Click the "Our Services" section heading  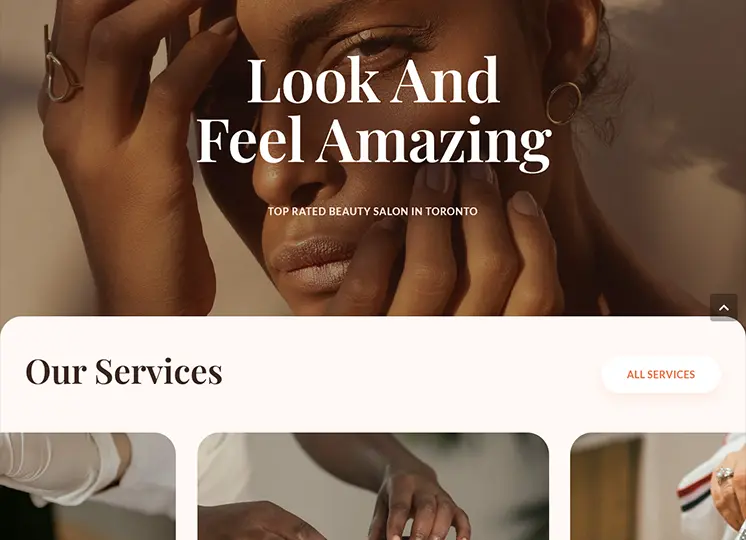[124, 371]
